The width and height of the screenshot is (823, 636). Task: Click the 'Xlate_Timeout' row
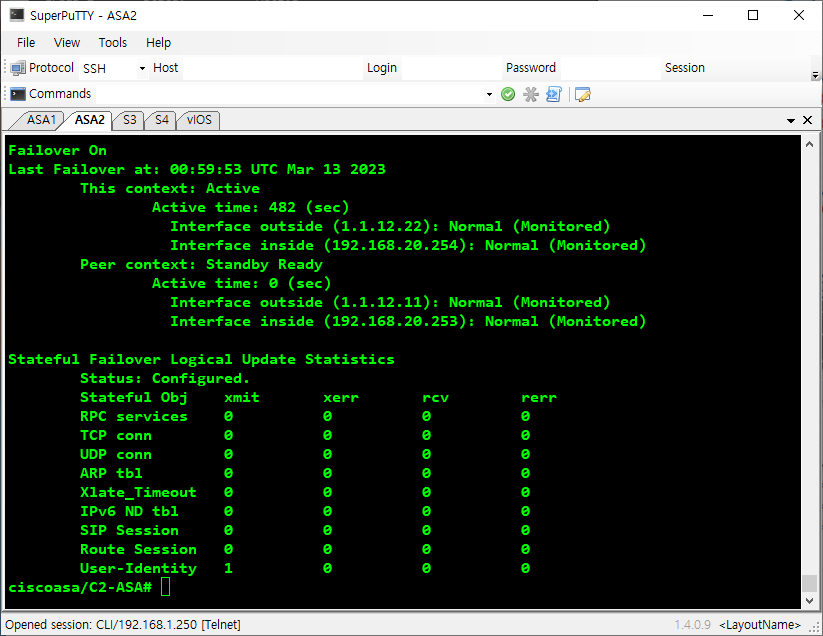[x=305, y=492]
